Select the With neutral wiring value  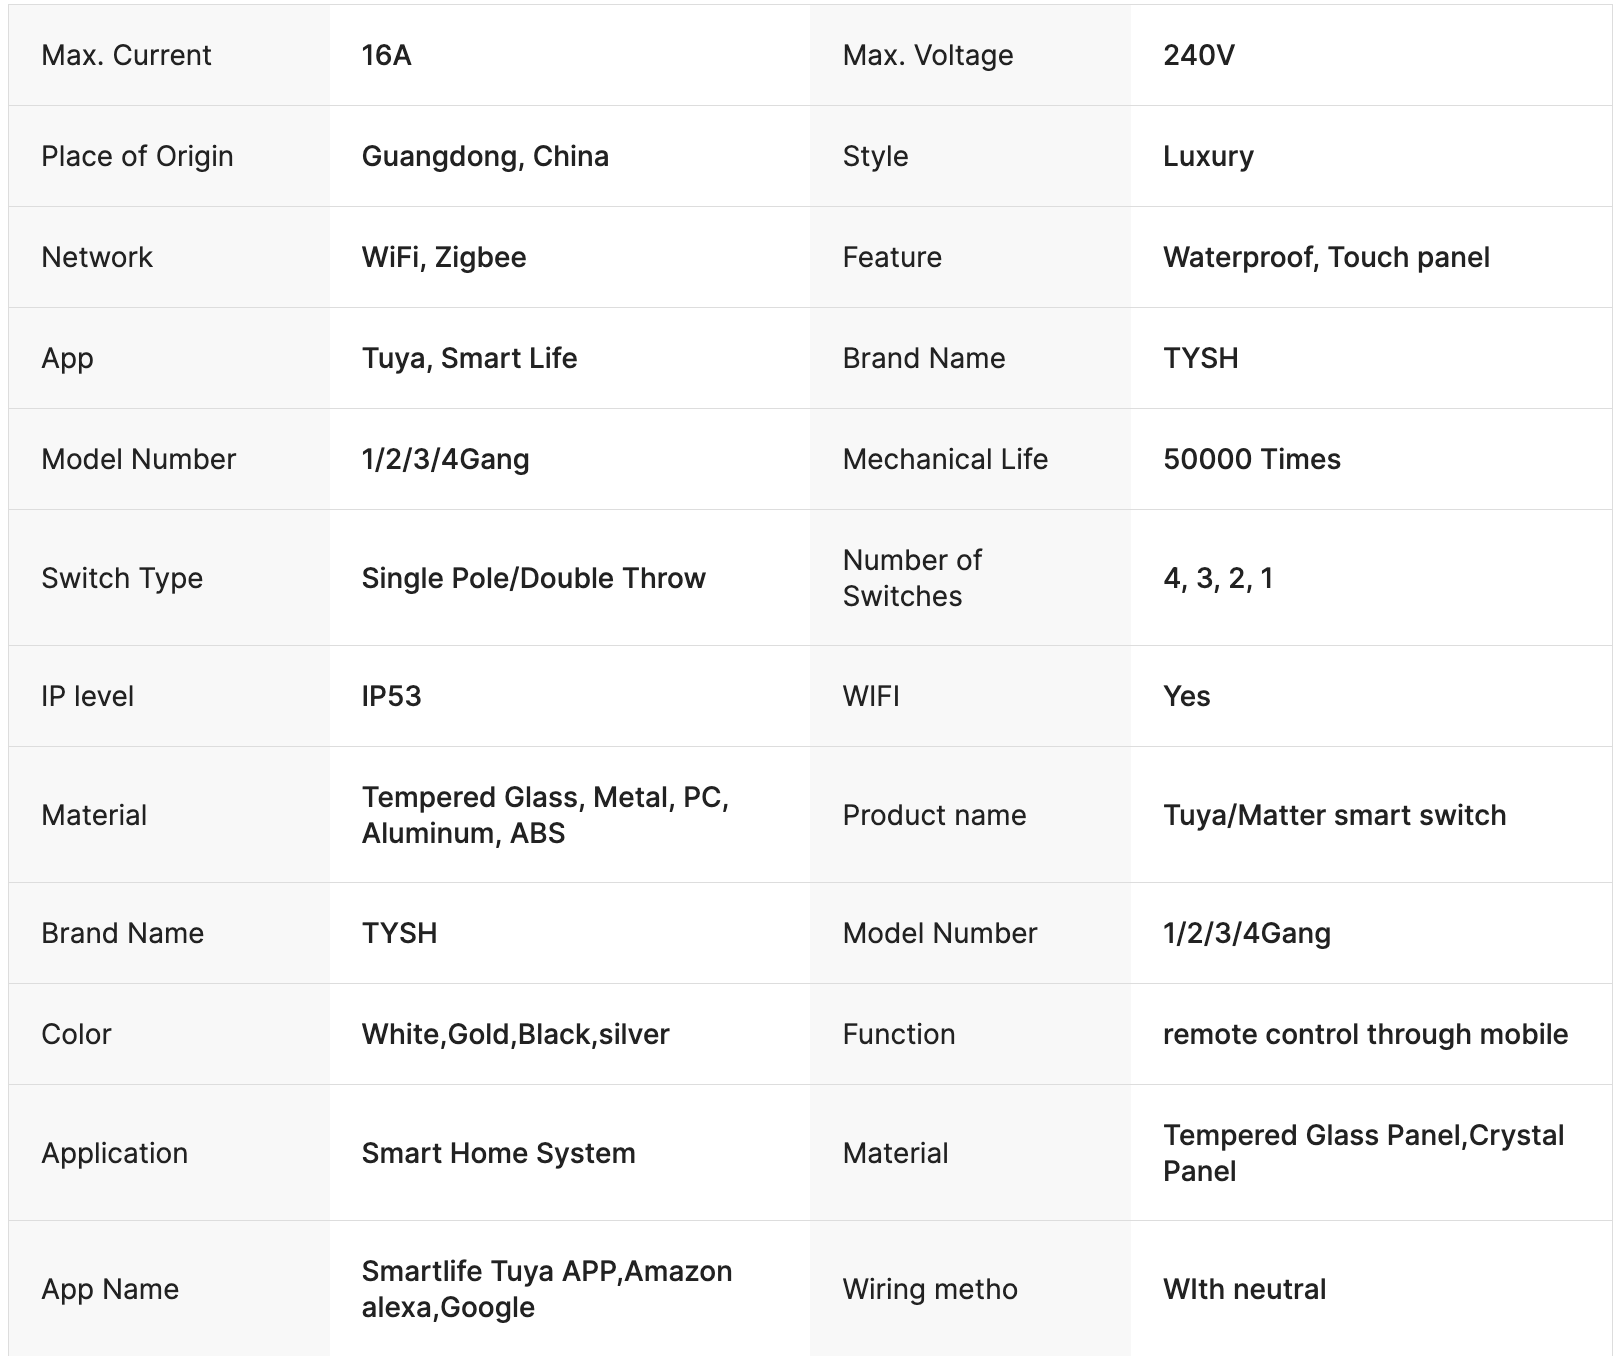(1244, 1289)
